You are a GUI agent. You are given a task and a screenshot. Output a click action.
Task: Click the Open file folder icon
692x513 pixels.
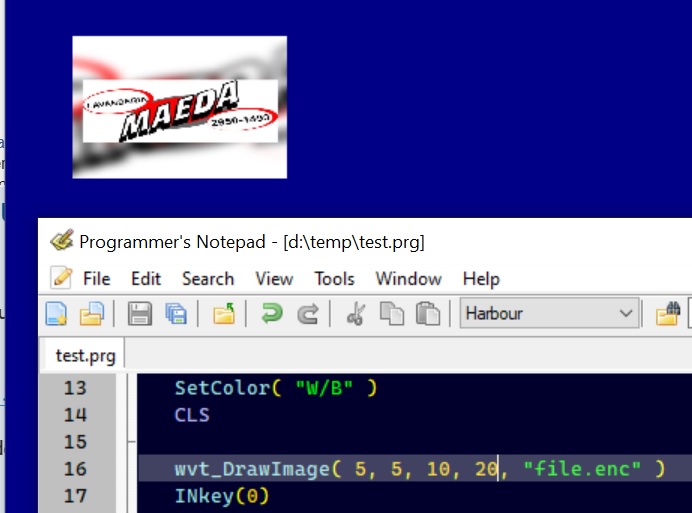point(91,313)
